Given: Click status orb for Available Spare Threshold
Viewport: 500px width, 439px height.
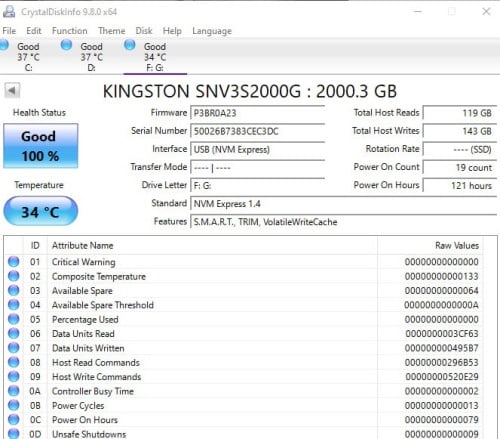Looking at the screenshot, I should [x=14, y=305].
